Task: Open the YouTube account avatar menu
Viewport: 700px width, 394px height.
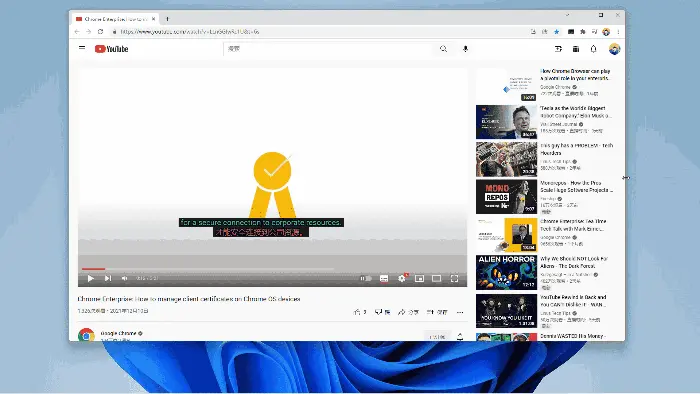Action: coord(614,49)
